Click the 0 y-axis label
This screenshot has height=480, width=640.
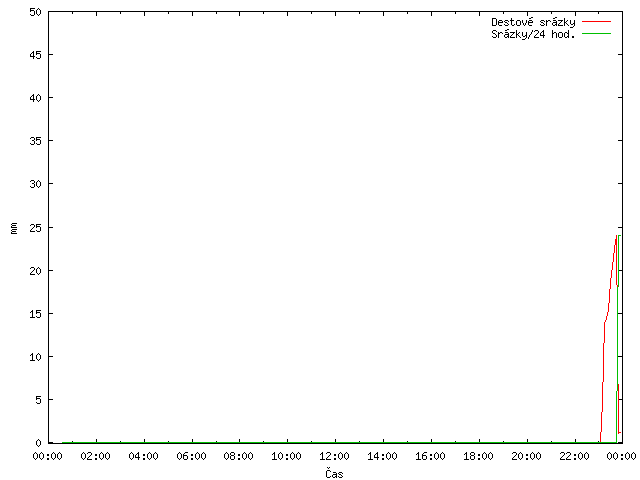[38, 443]
